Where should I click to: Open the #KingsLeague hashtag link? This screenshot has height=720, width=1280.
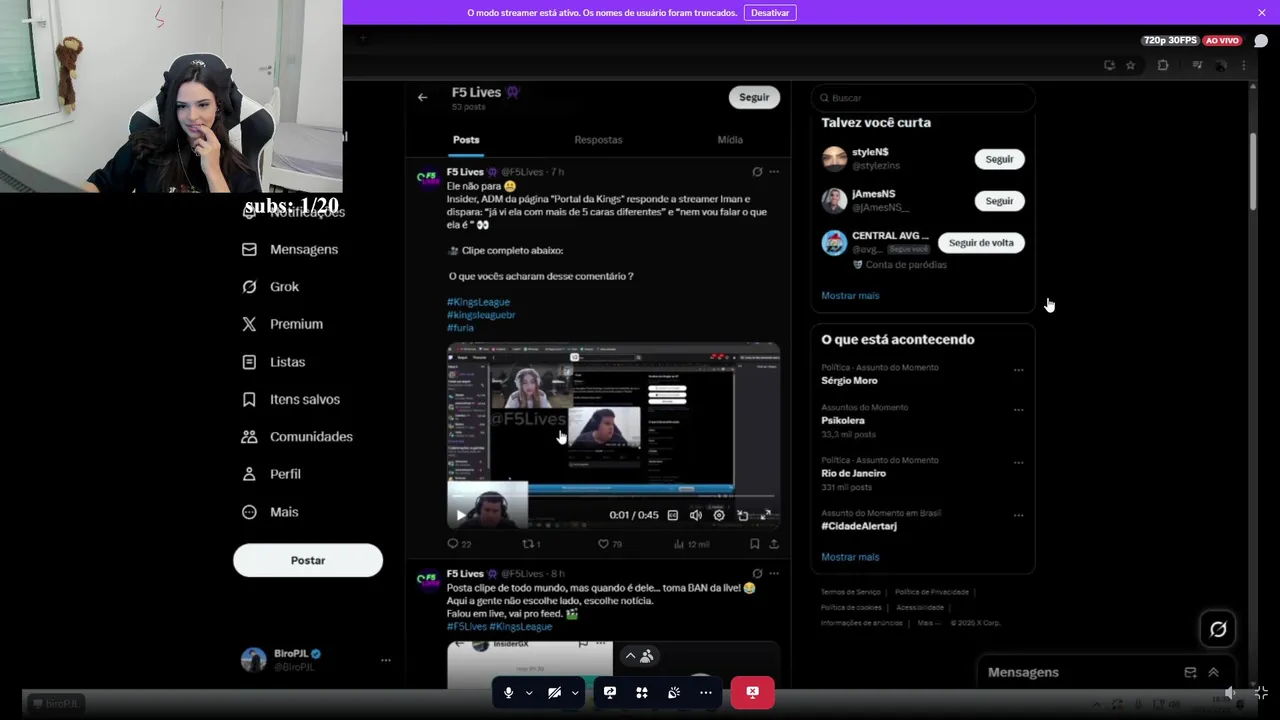pyautogui.click(x=478, y=302)
